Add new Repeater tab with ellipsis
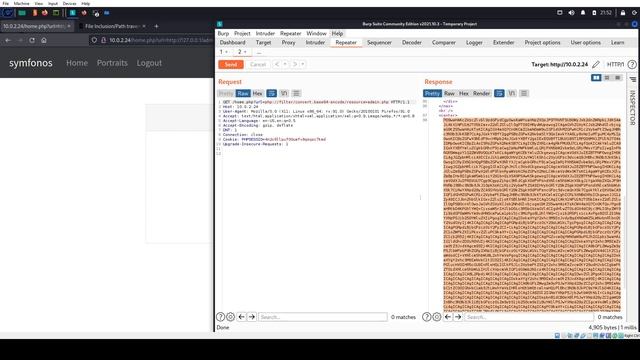The width and height of the screenshot is (640, 360). pyautogui.click(x=259, y=52)
